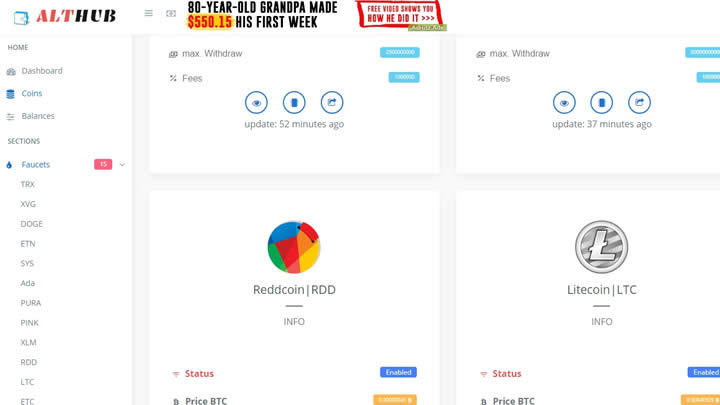Open the TRX faucet link
This screenshot has height=405, width=720.
[x=28, y=184]
